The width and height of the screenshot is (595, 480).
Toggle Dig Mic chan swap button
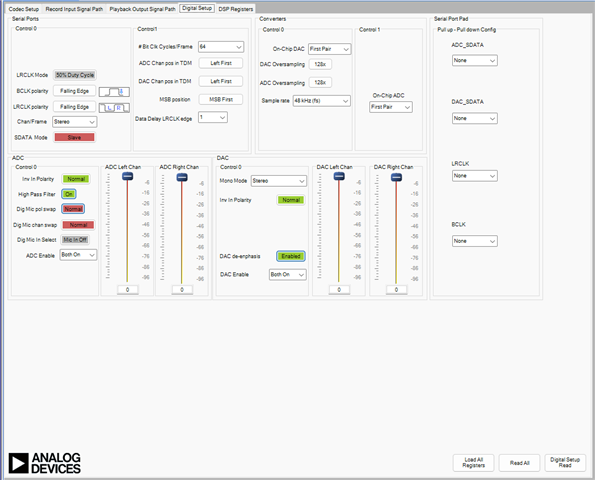78,225
